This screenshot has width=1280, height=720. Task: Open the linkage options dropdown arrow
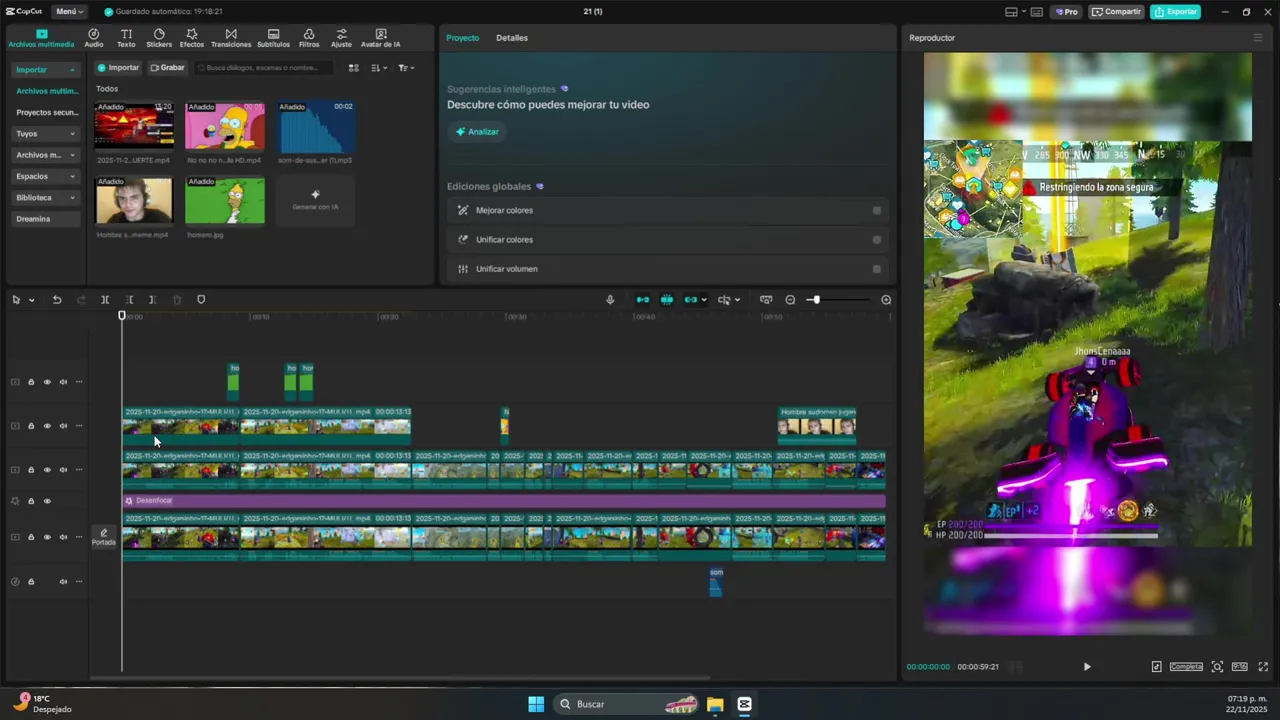coord(704,300)
